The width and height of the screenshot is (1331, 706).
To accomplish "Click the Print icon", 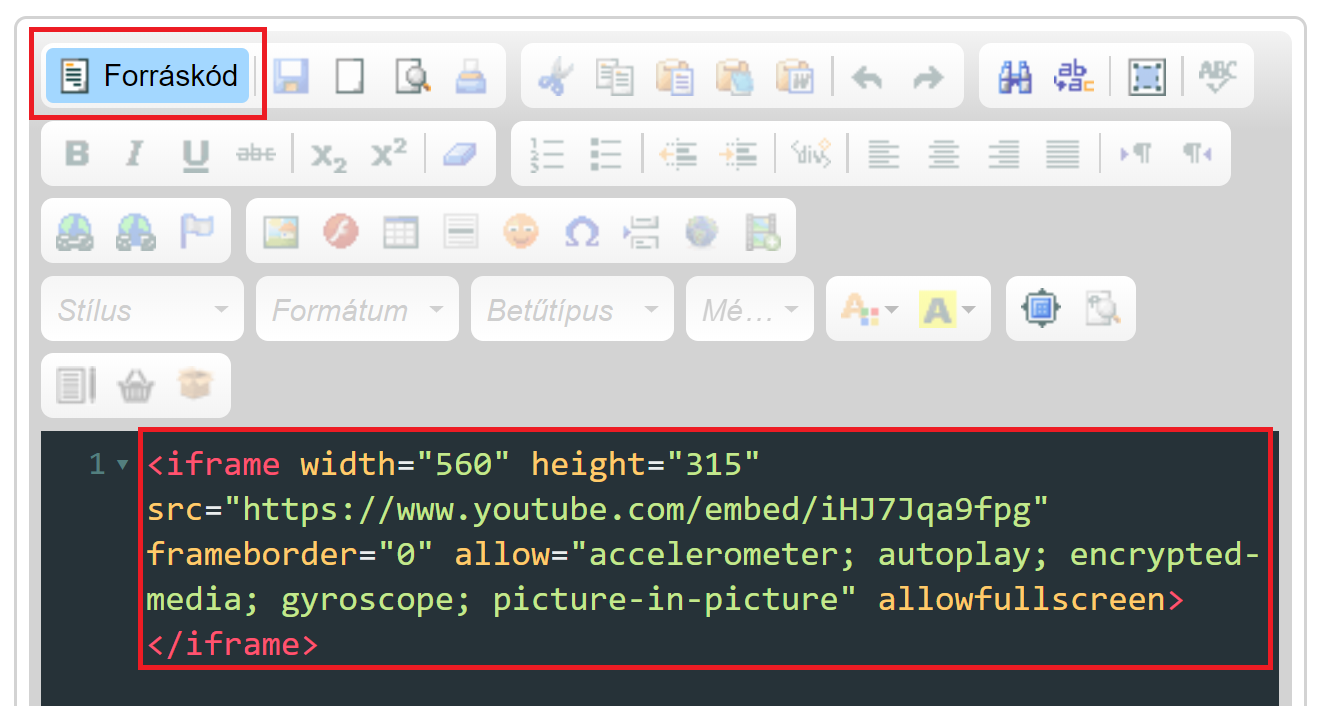I will [471, 76].
